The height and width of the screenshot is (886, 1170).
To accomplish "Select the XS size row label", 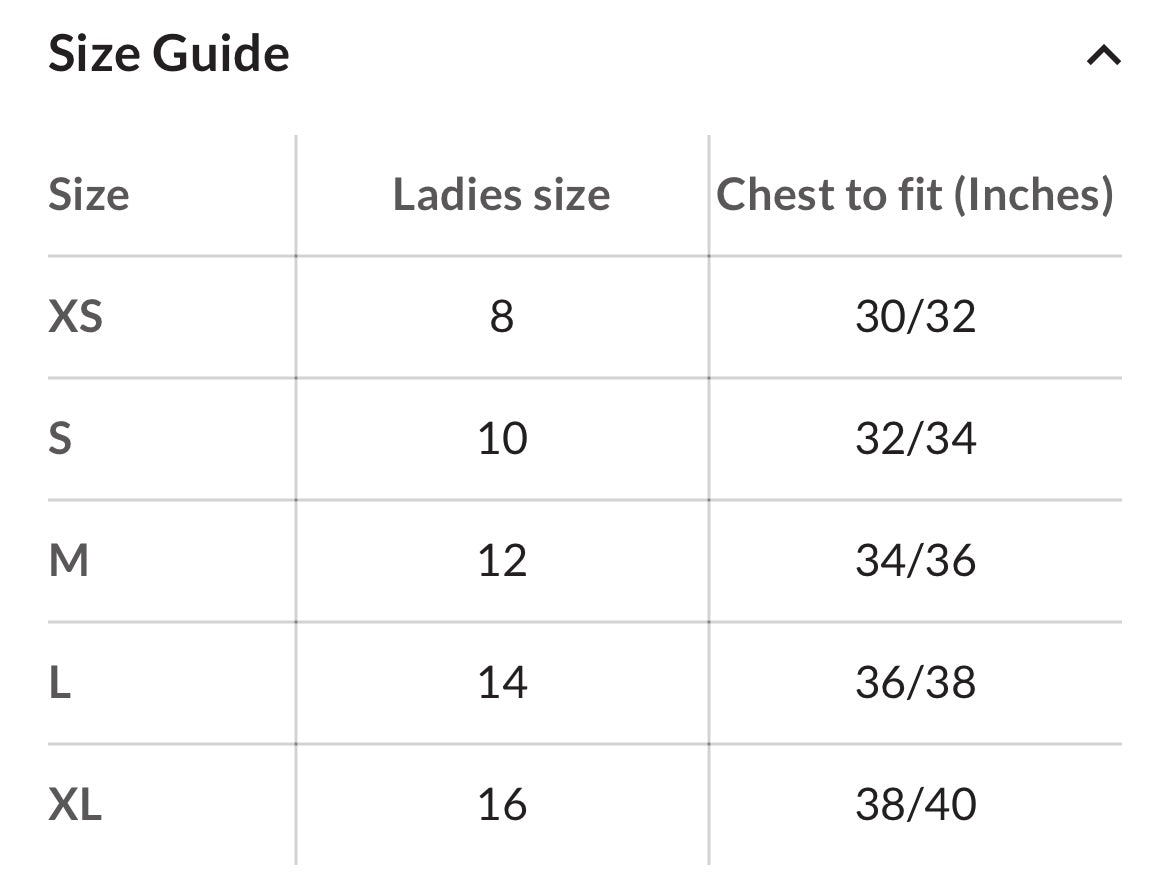I will click(x=76, y=317).
